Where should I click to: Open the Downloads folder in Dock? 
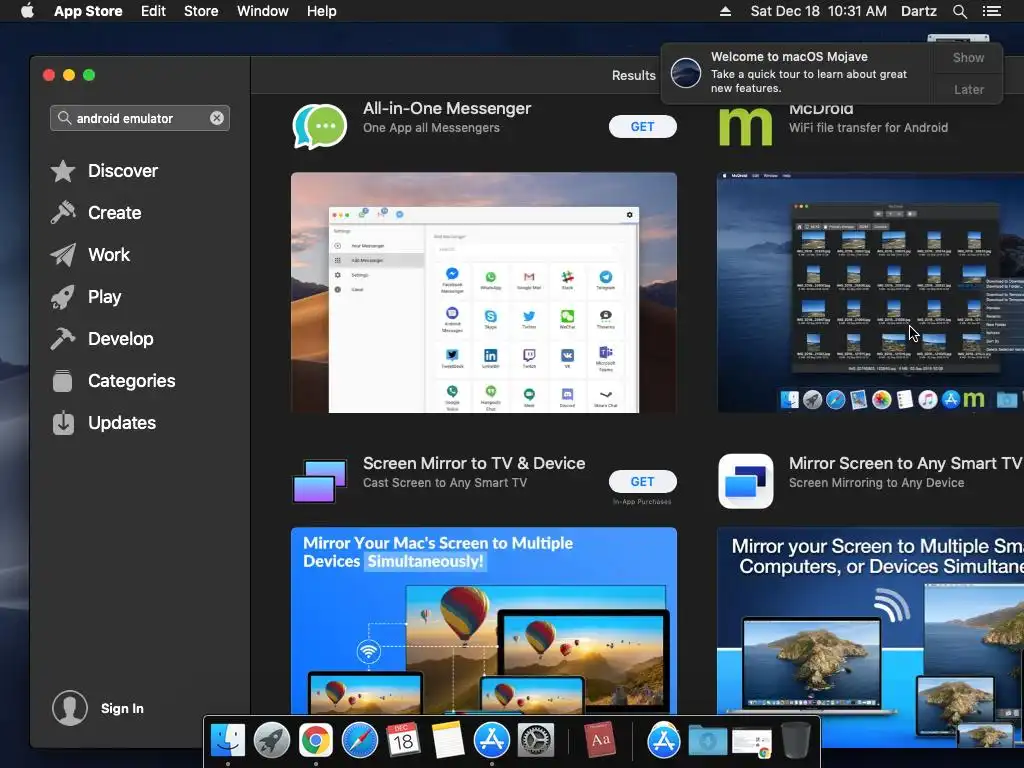coord(707,741)
